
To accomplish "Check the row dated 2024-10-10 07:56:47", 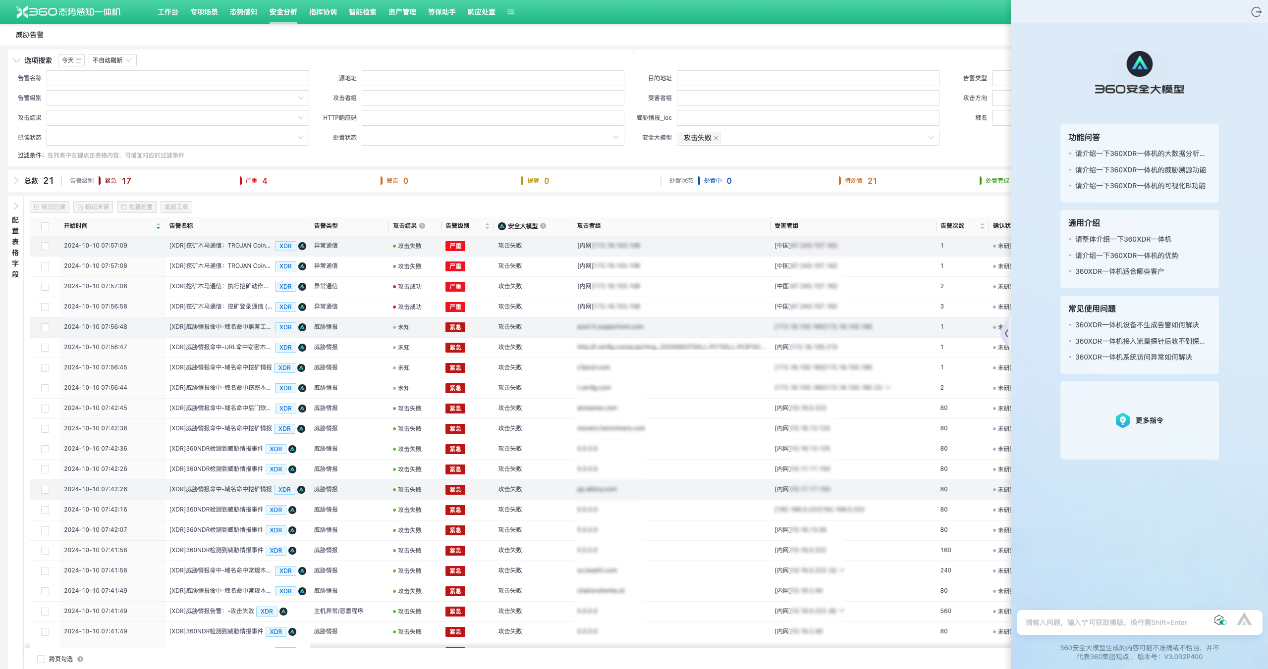I will (x=45, y=347).
